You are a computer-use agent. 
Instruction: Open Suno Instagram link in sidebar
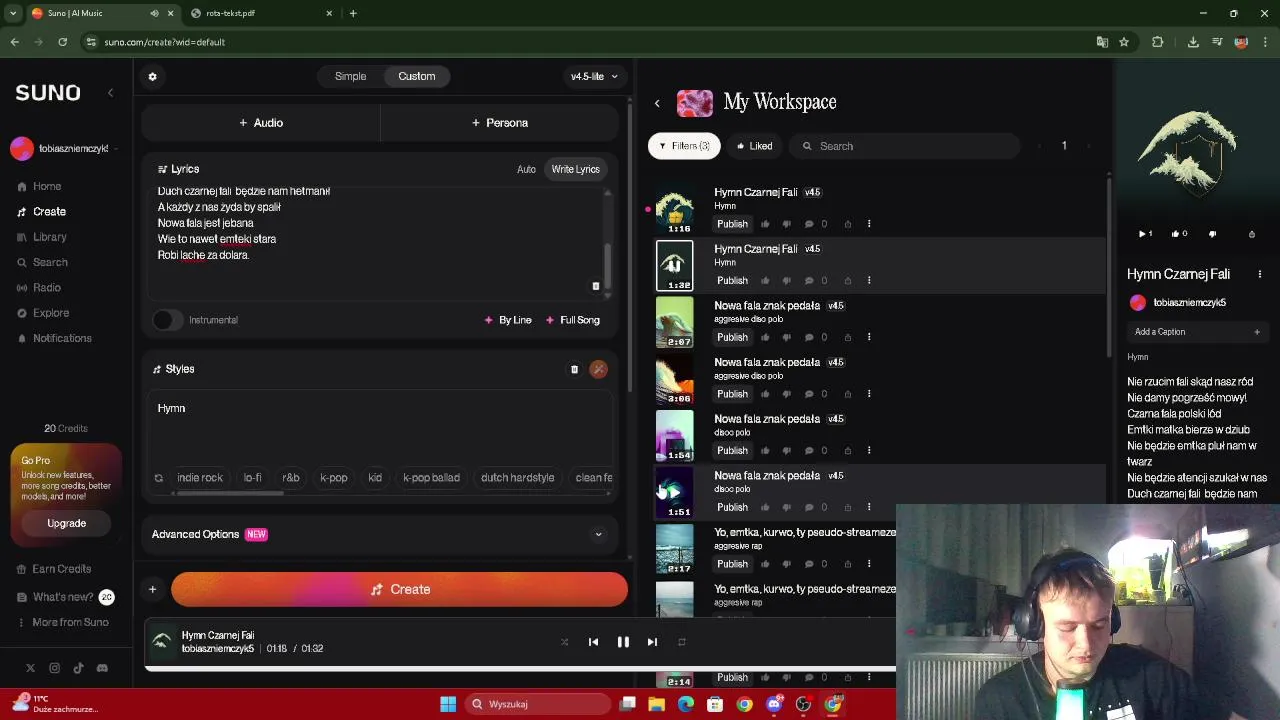pos(54,668)
